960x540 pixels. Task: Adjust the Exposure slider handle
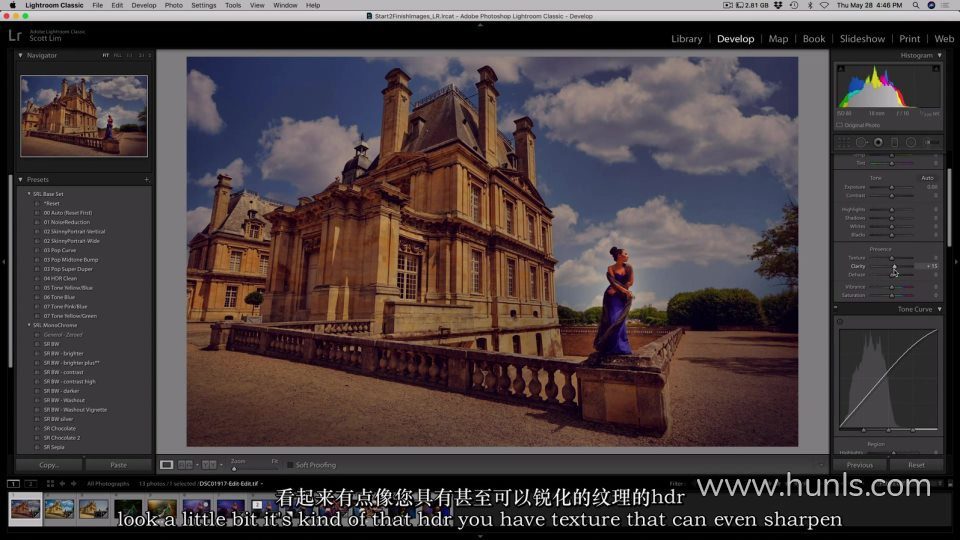[891, 187]
